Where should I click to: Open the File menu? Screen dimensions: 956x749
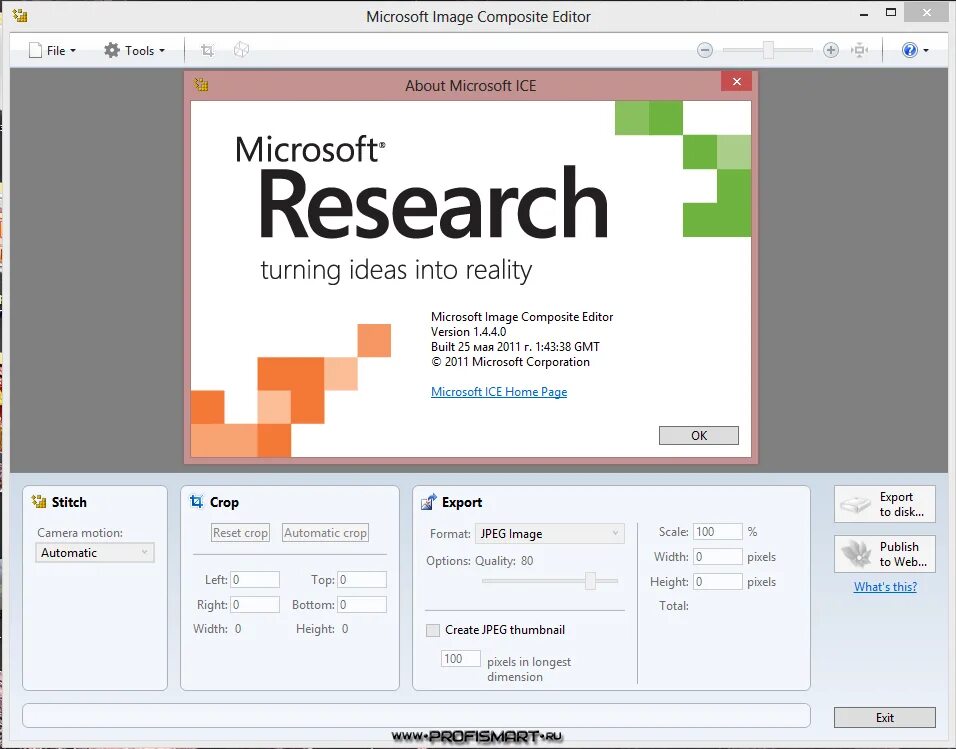pyautogui.click(x=52, y=51)
